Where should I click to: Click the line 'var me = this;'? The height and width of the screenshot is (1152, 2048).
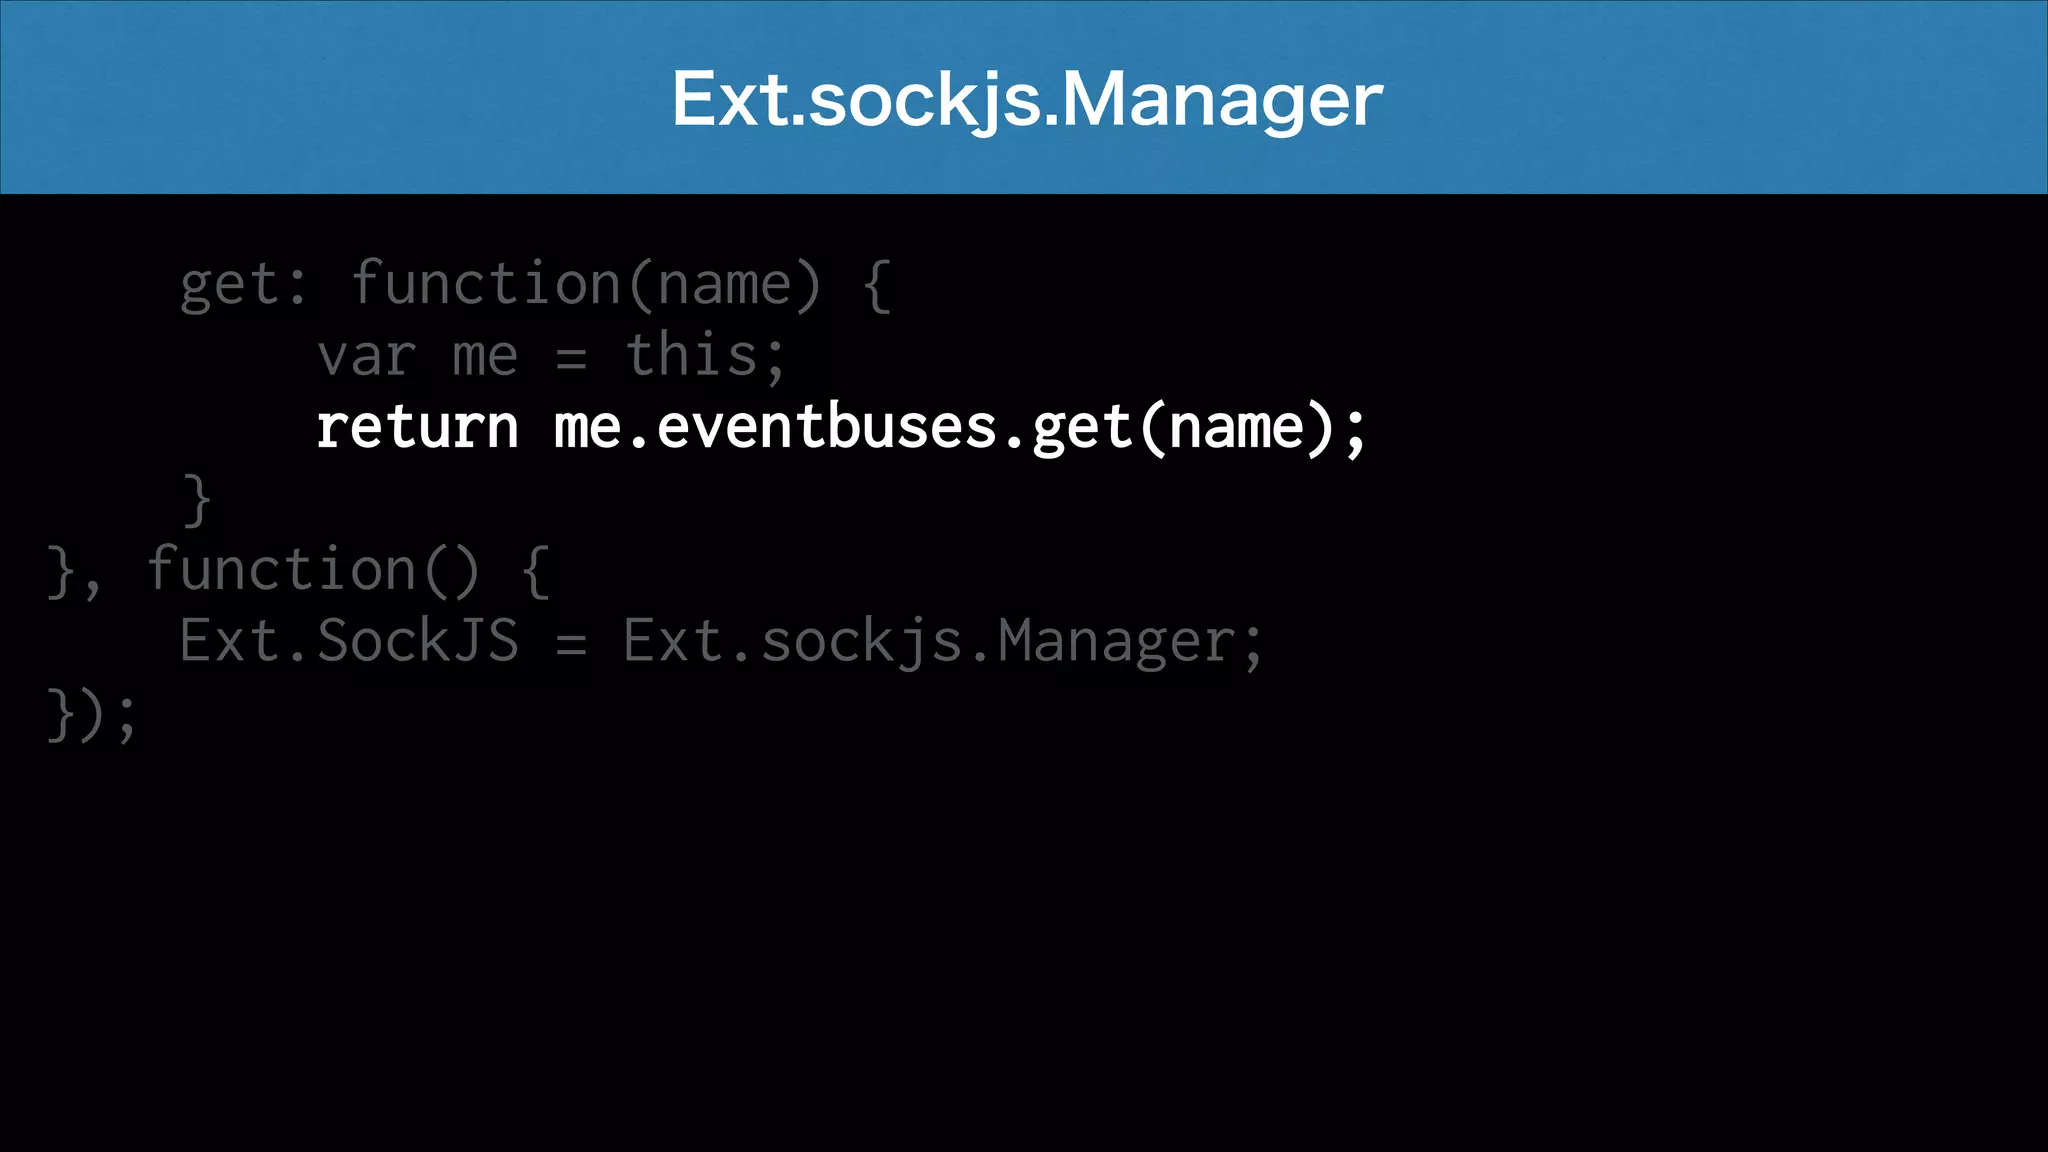click(x=552, y=356)
